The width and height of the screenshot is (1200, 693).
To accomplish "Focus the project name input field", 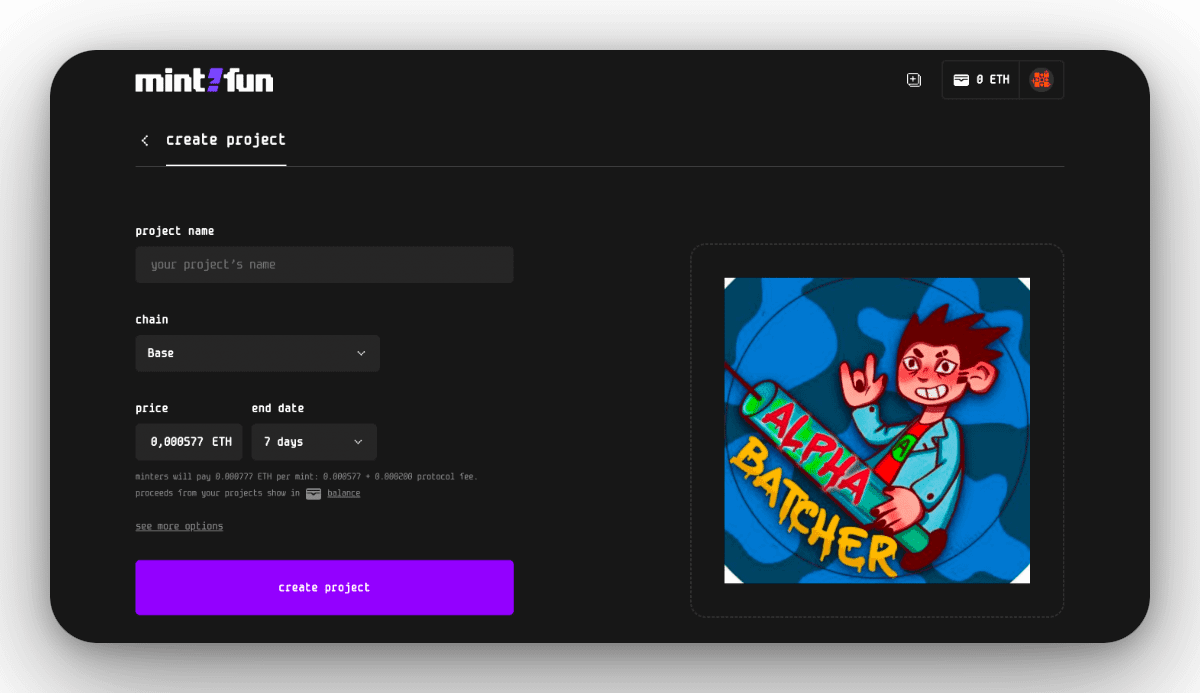I will pyautogui.click(x=324, y=265).
